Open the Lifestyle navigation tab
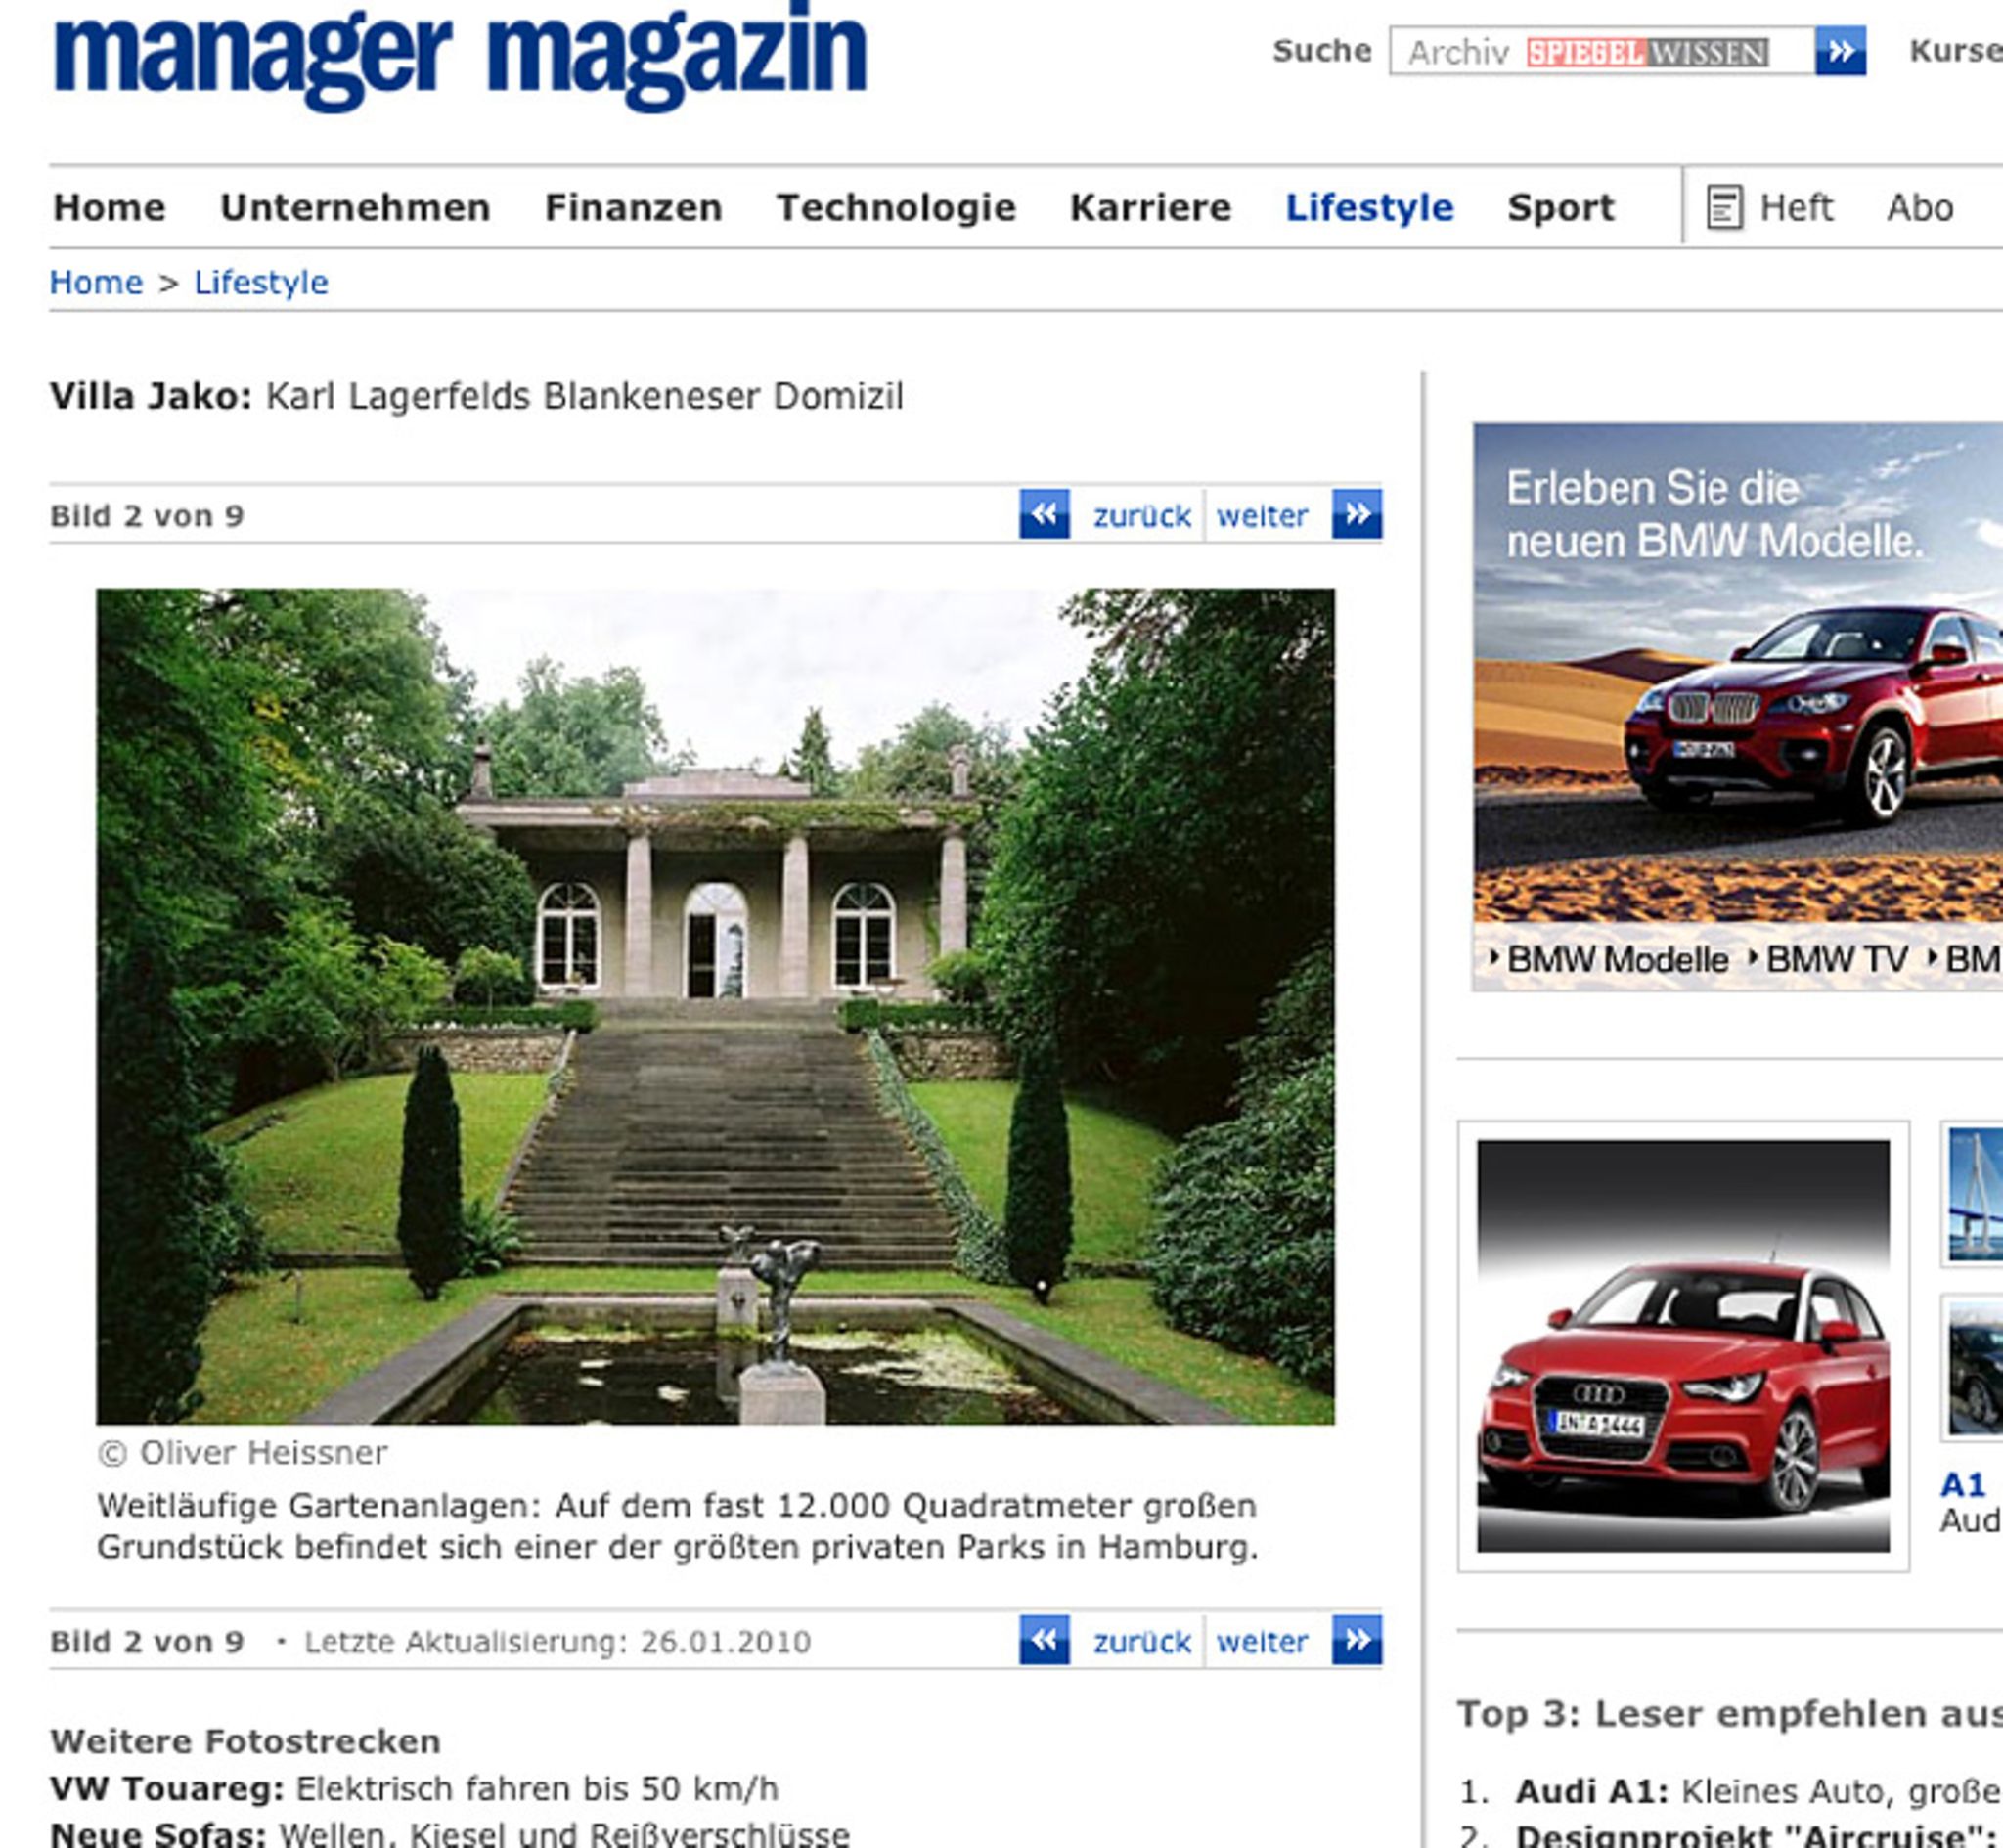Viewport: 2003px width, 1848px height. (1368, 207)
